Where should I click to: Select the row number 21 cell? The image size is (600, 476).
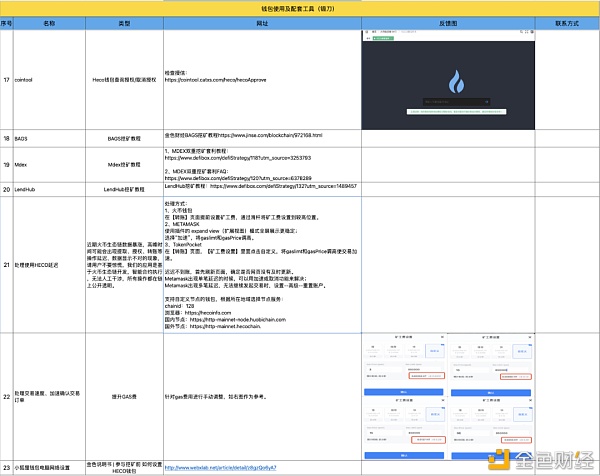tap(7, 265)
